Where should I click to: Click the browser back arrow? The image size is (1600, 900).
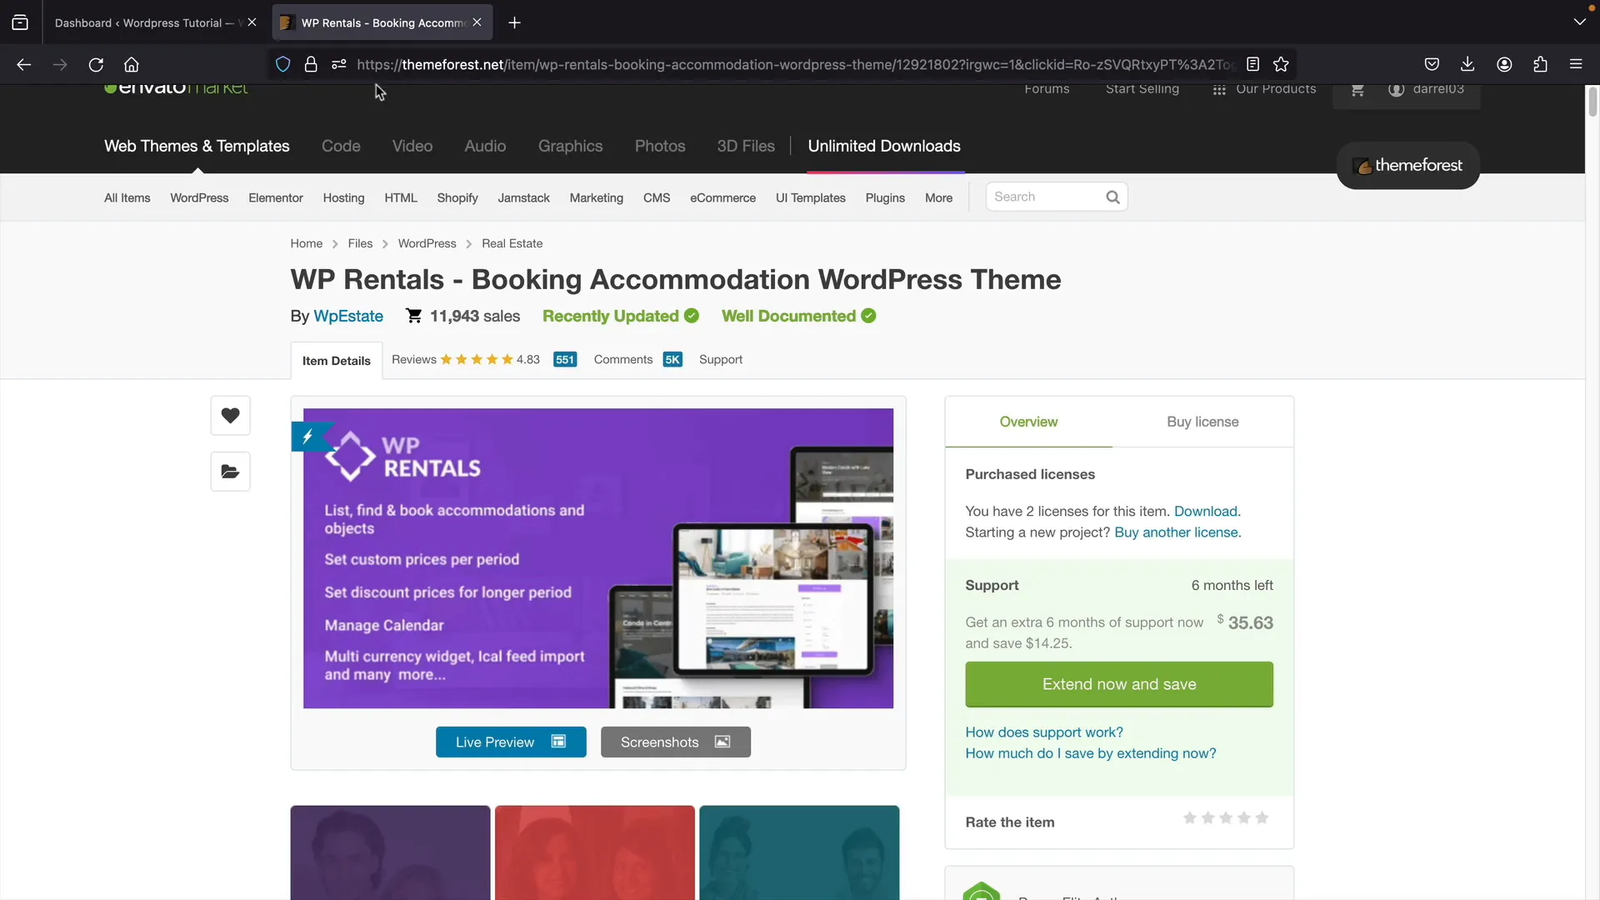point(24,64)
